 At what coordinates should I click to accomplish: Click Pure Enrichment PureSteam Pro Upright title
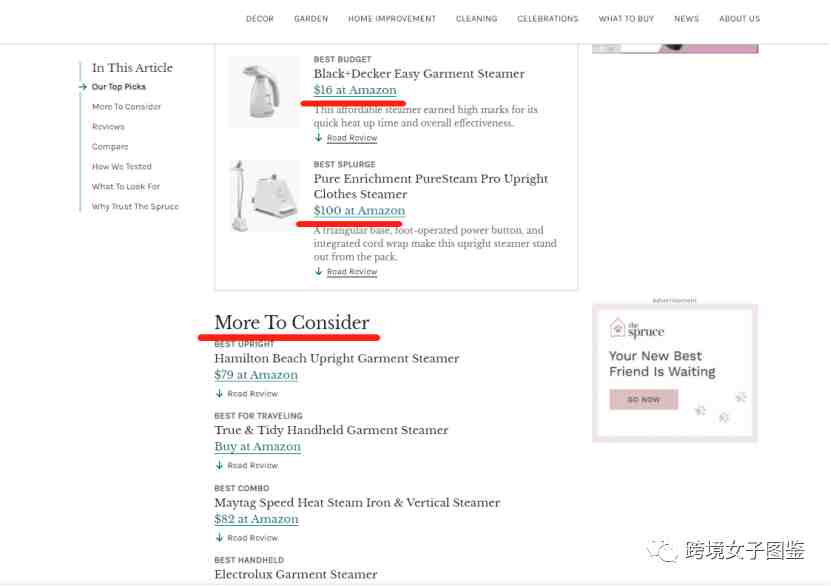point(431,186)
